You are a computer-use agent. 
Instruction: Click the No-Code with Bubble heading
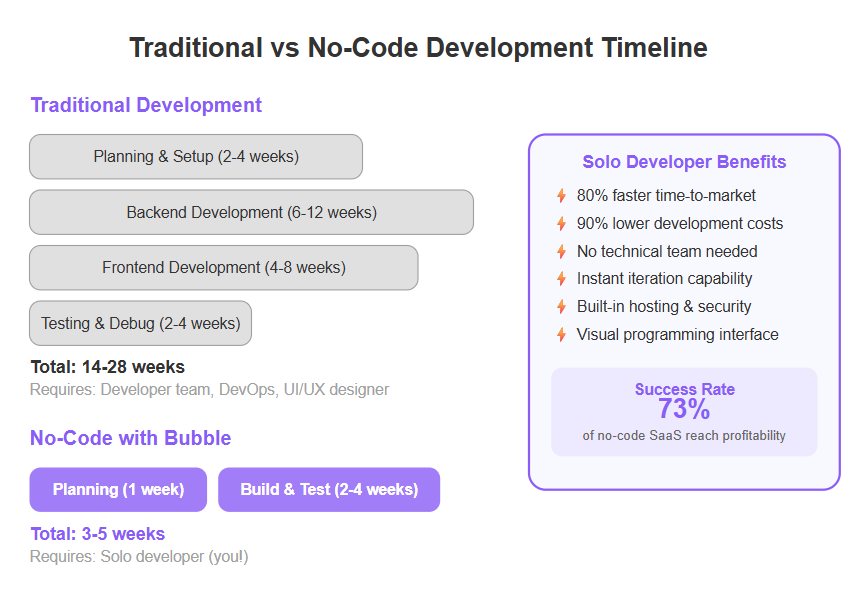(x=131, y=438)
